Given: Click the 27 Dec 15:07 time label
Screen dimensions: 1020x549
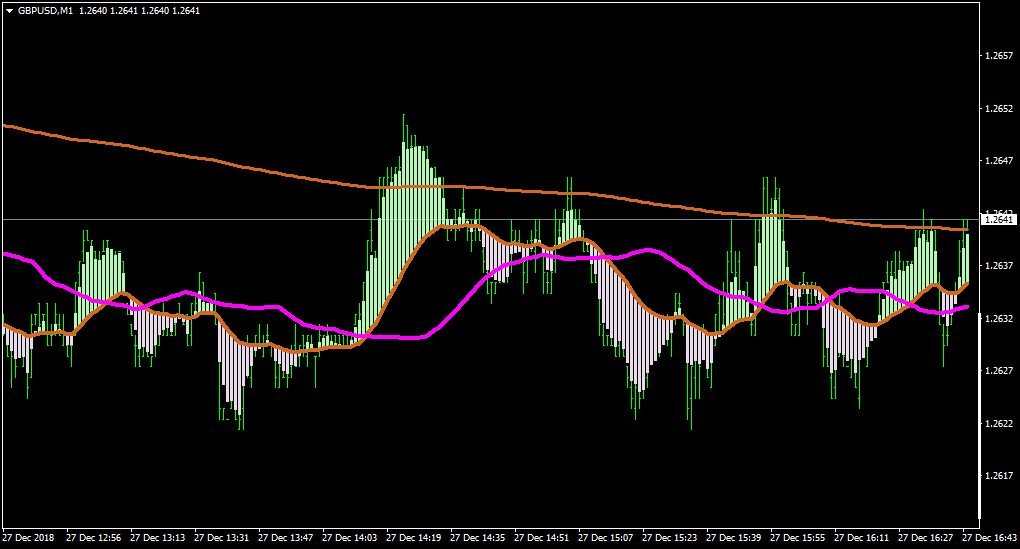Looking at the screenshot, I should [x=606, y=538].
